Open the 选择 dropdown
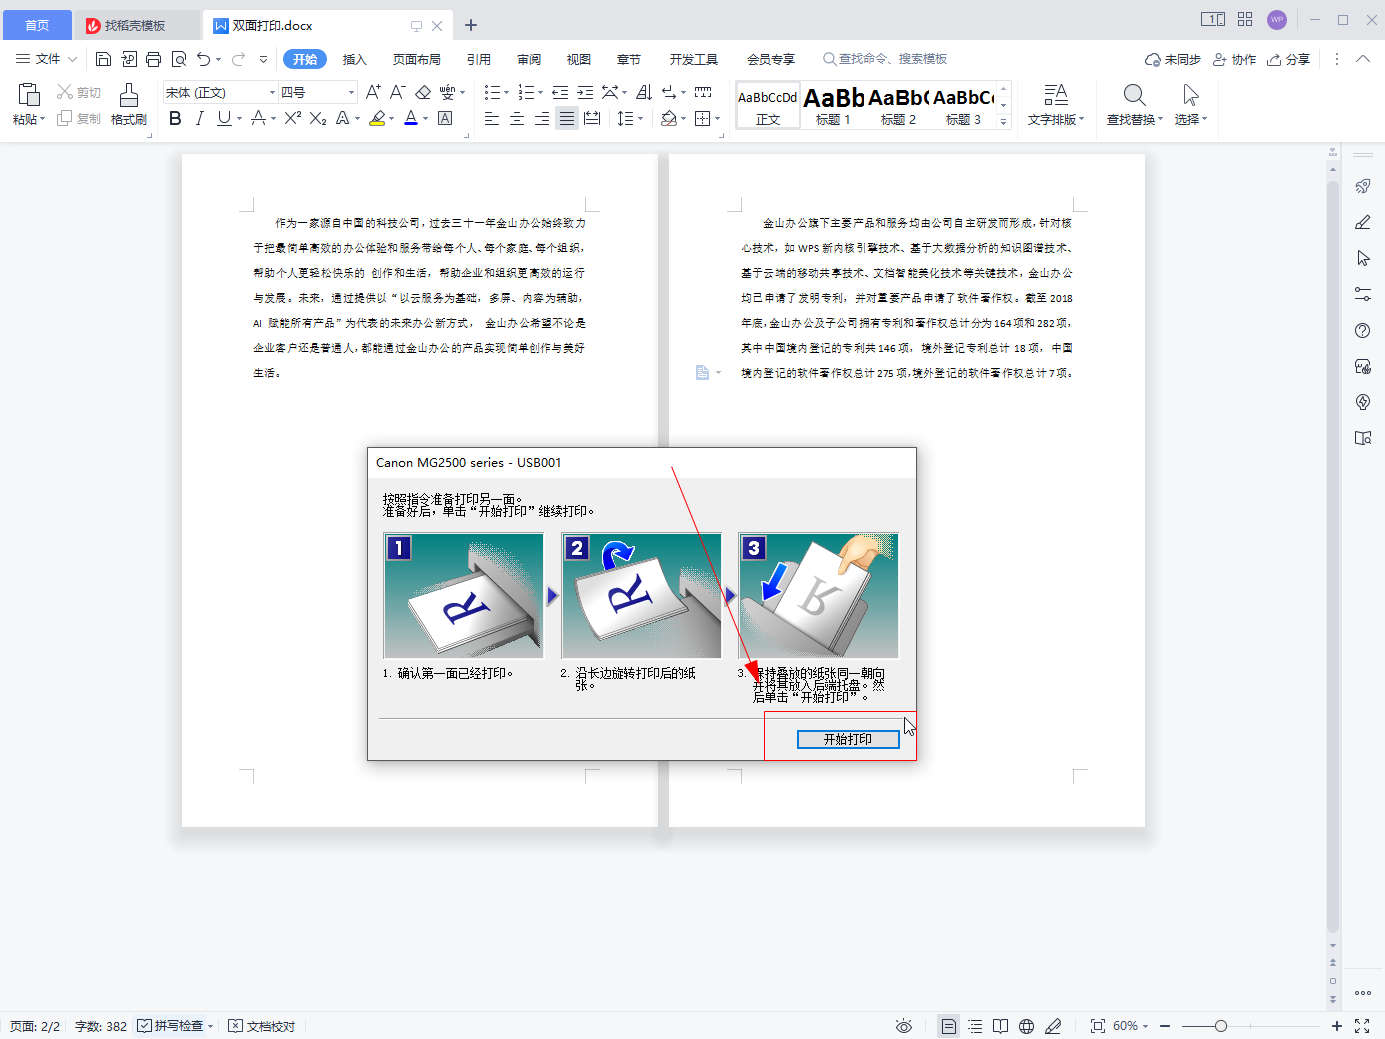This screenshot has width=1385, height=1039. (x=1191, y=104)
